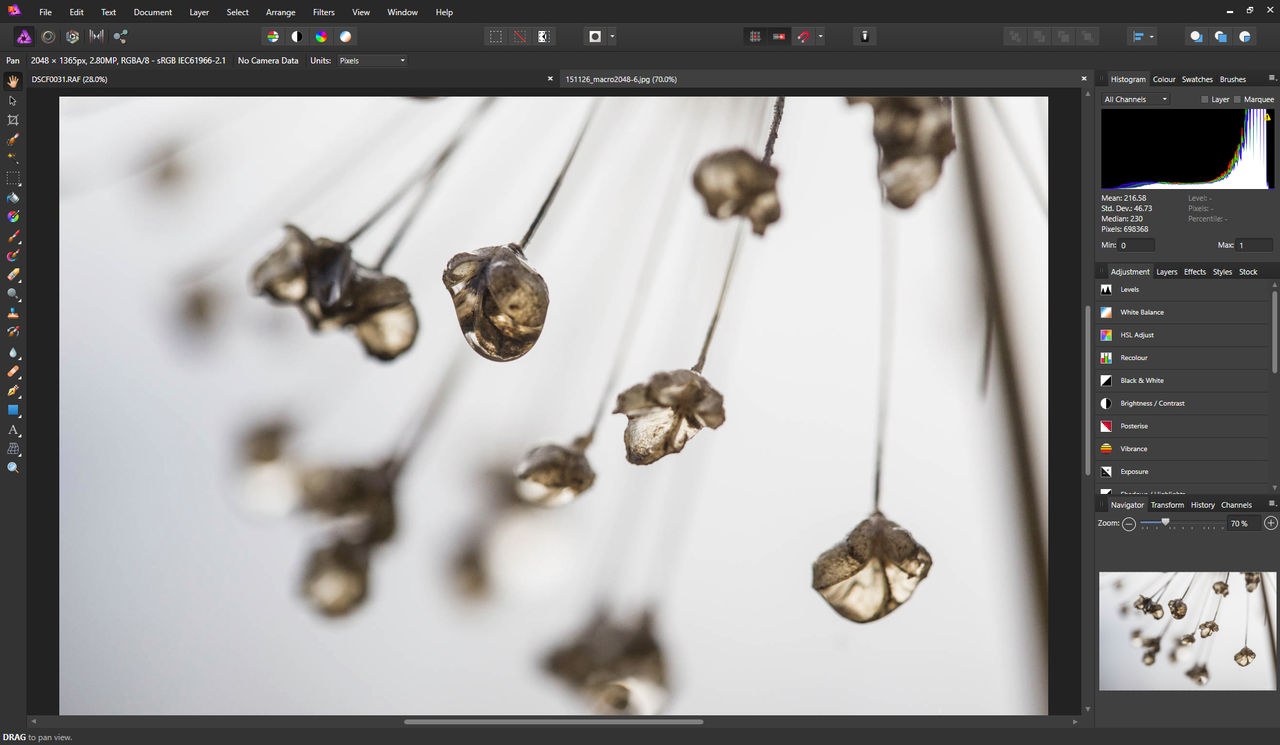Screen dimensions: 1280x745
Task: Open the Colour panel tab
Action: tap(1164, 79)
